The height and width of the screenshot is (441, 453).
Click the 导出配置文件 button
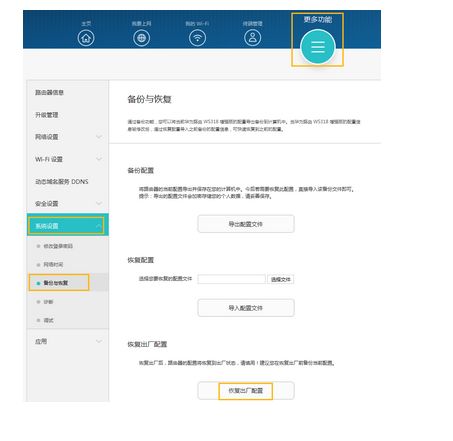[x=246, y=224]
